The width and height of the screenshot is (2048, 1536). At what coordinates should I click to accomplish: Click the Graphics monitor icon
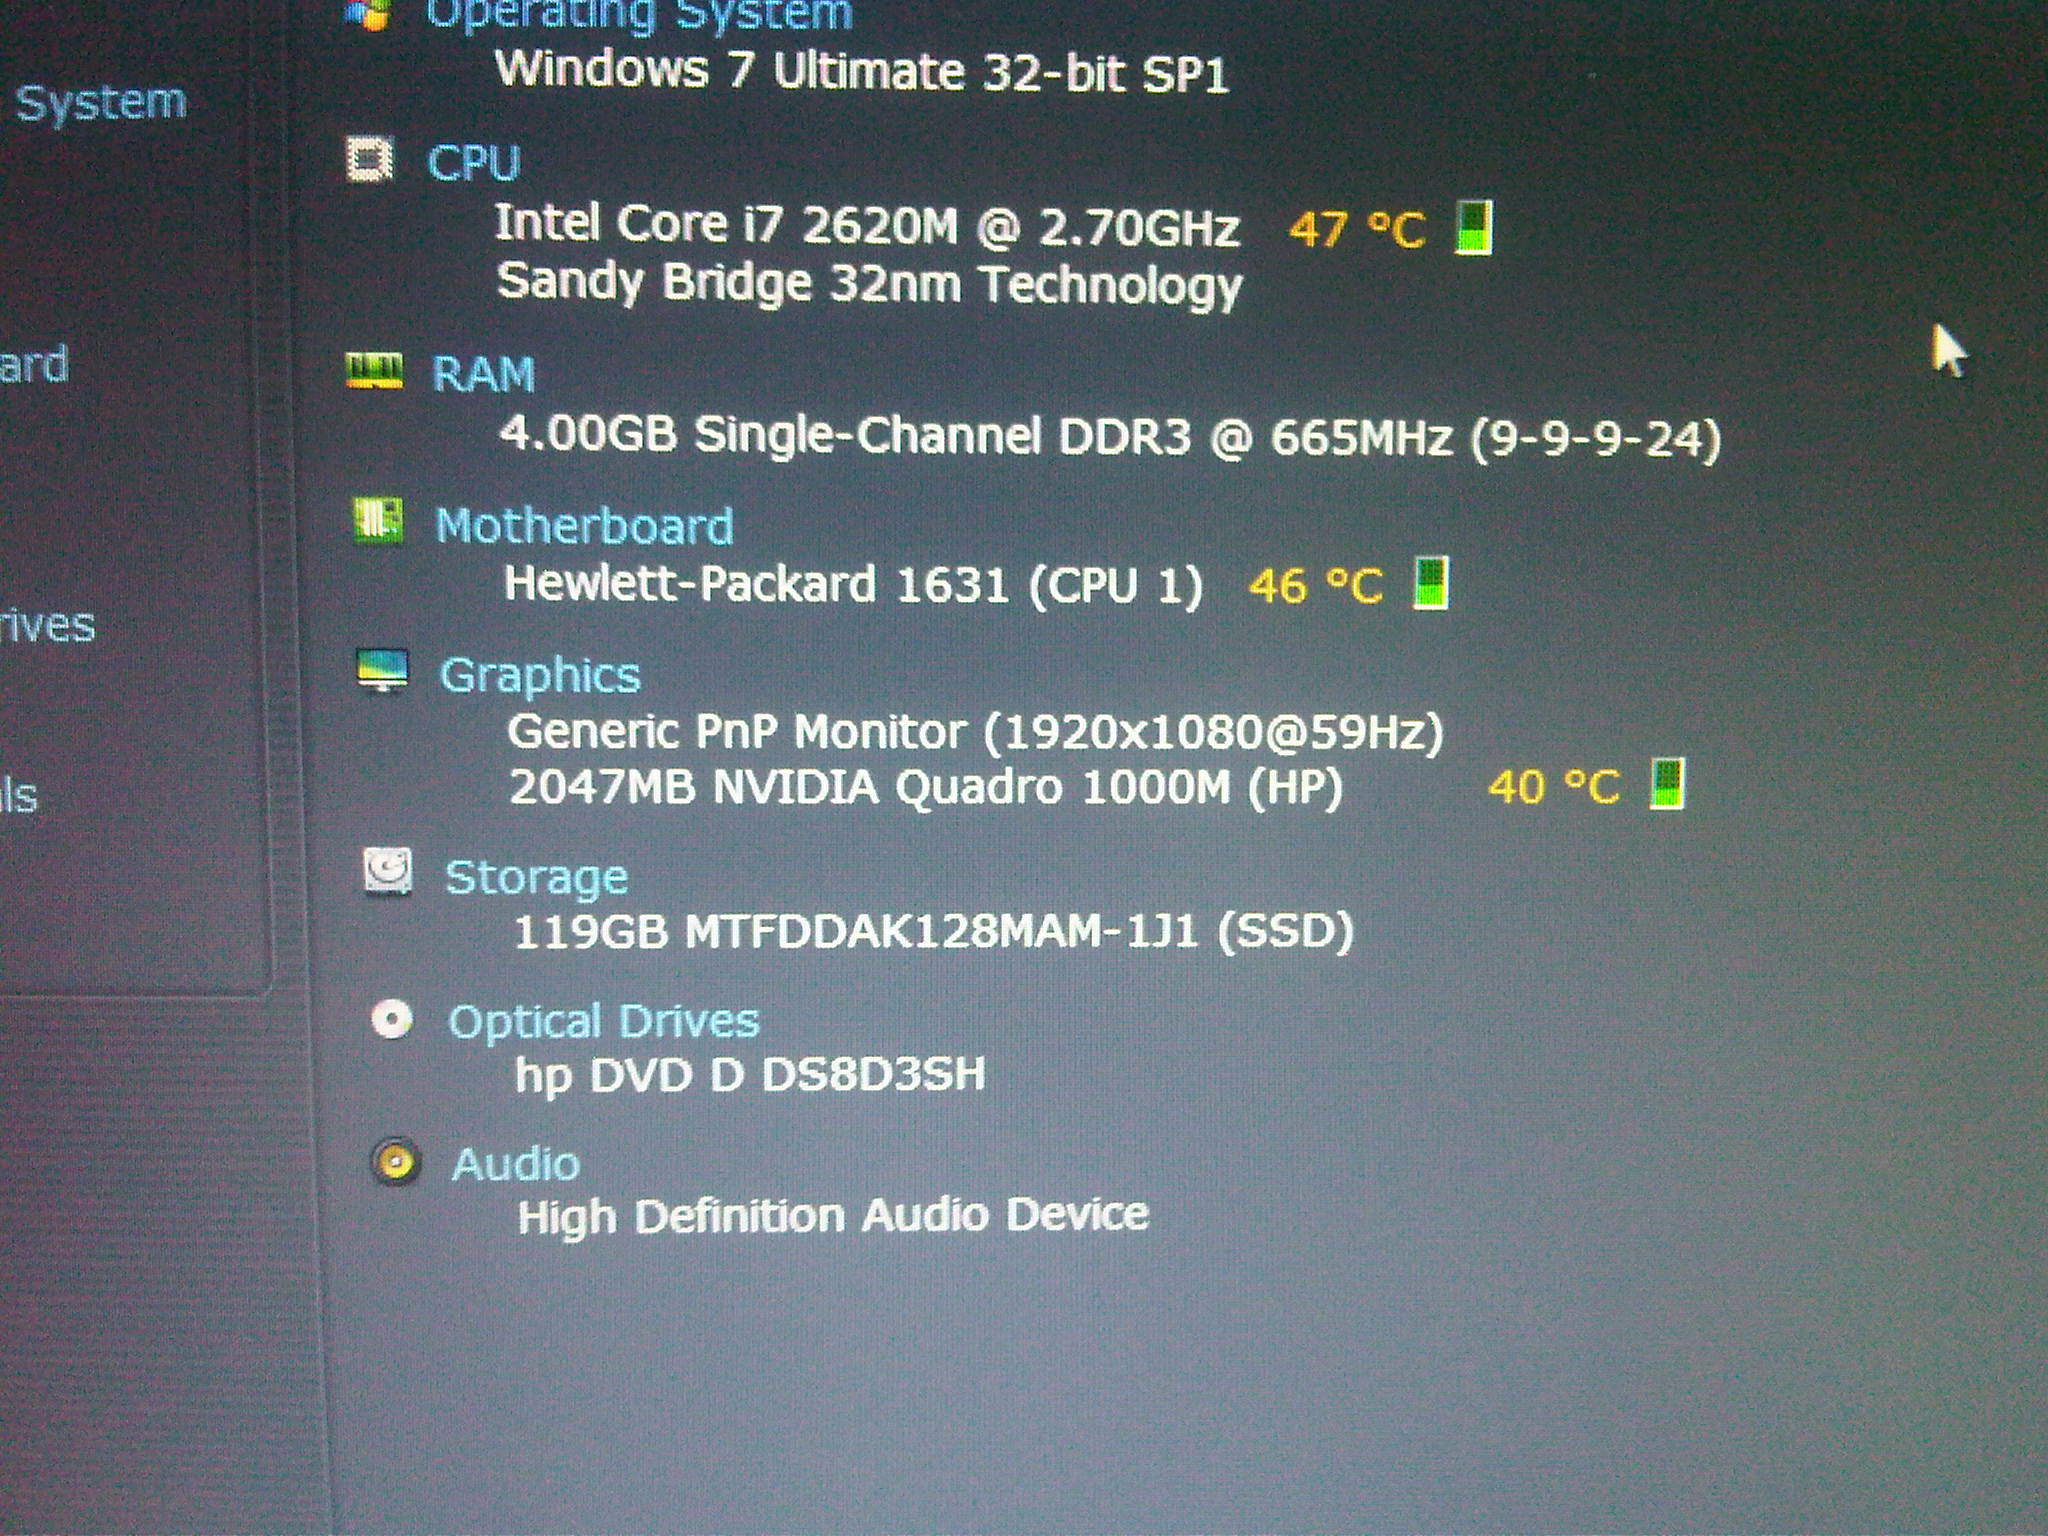tap(383, 670)
